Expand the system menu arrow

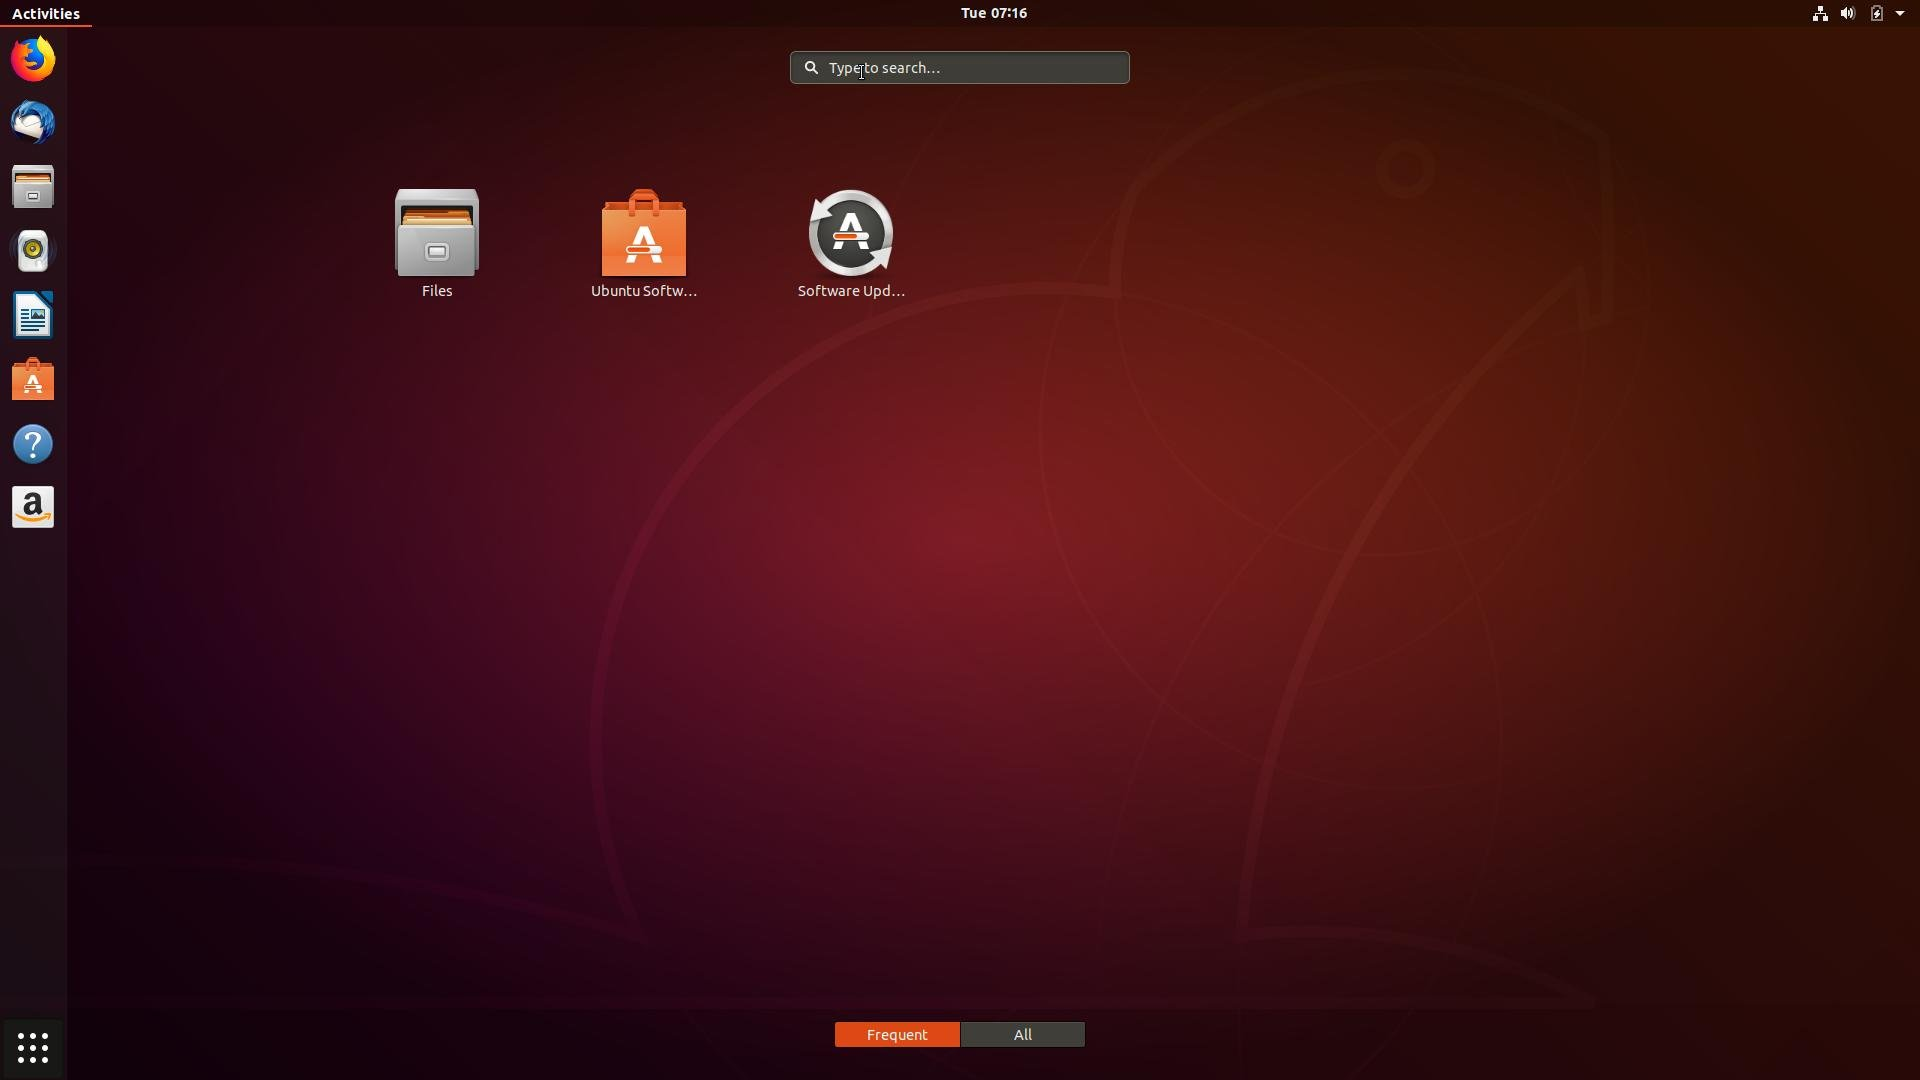(x=1900, y=13)
